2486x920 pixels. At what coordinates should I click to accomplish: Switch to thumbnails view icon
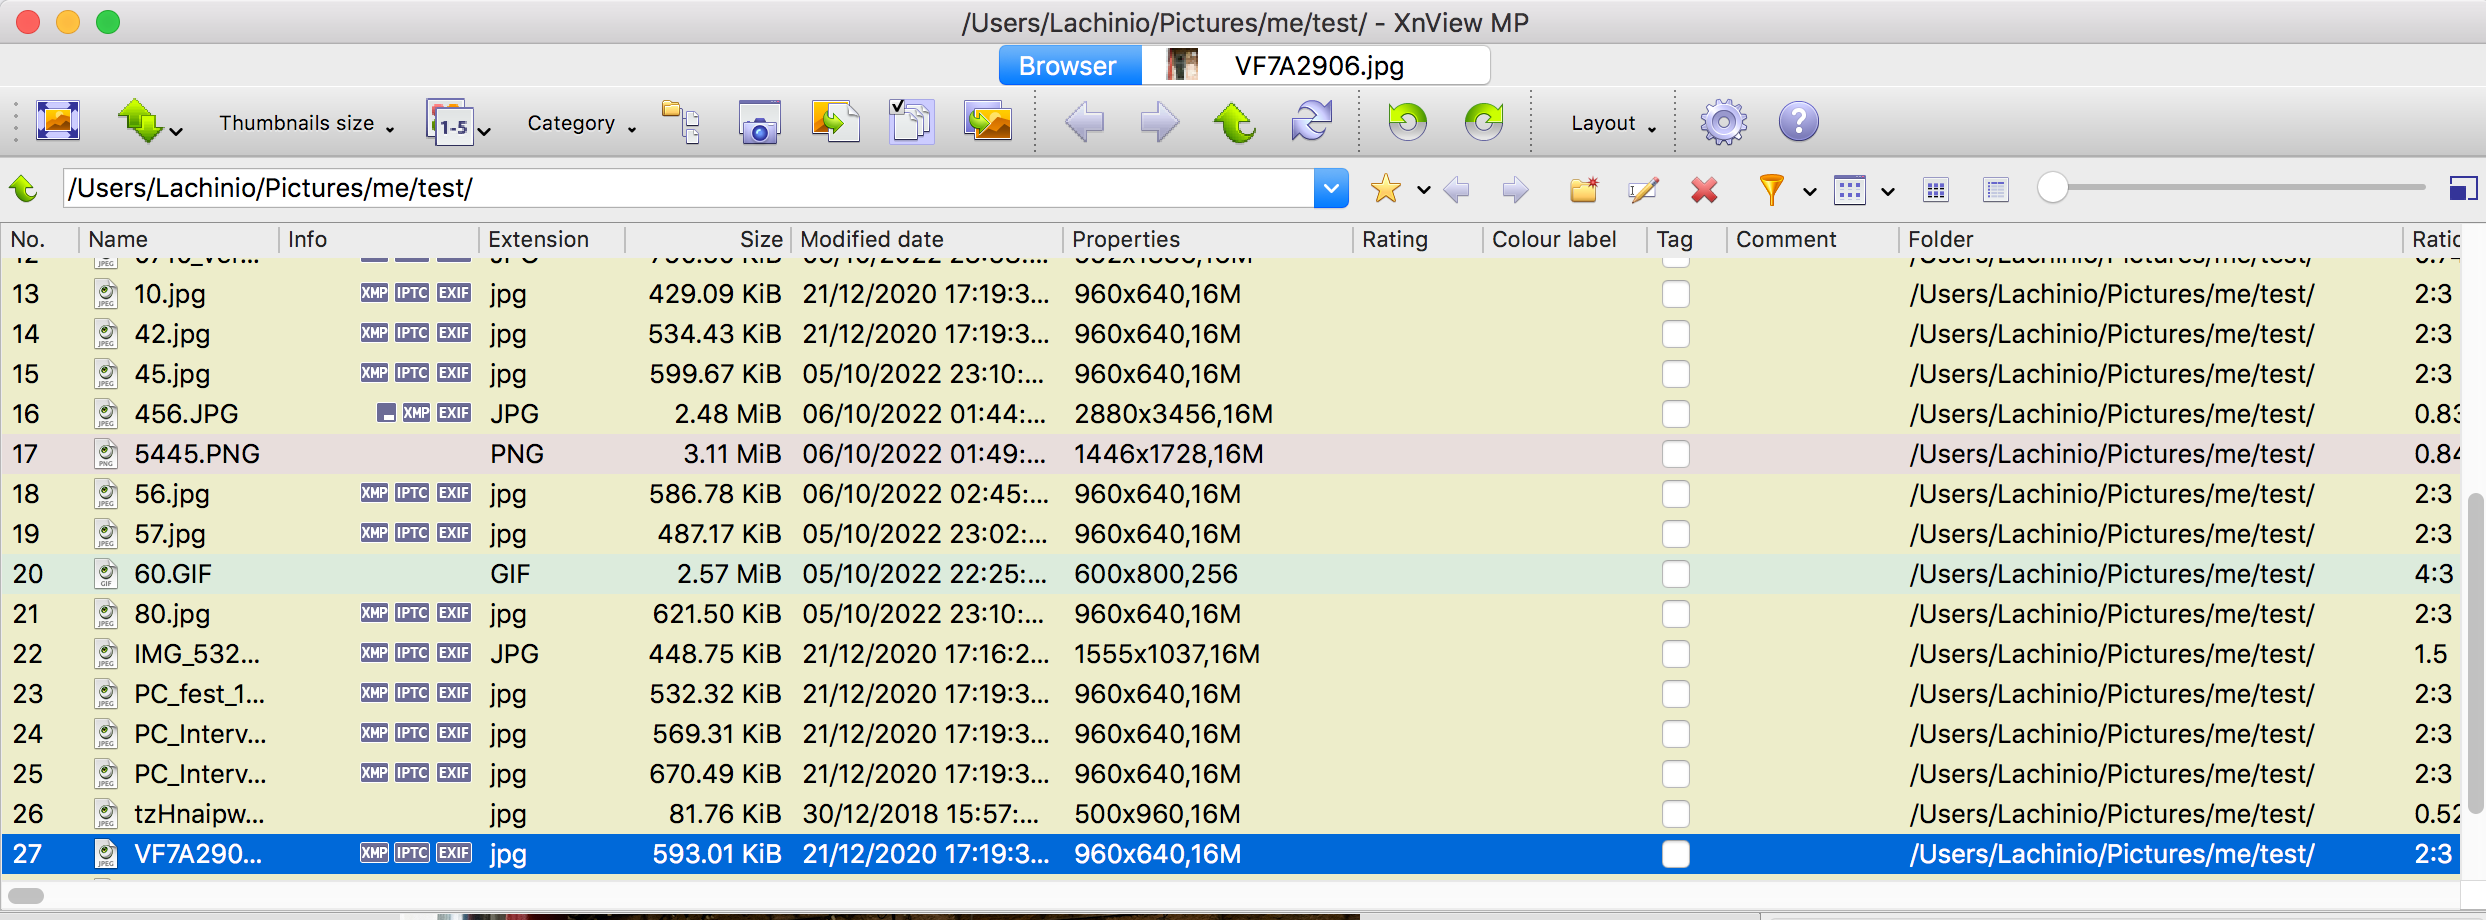1936,189
